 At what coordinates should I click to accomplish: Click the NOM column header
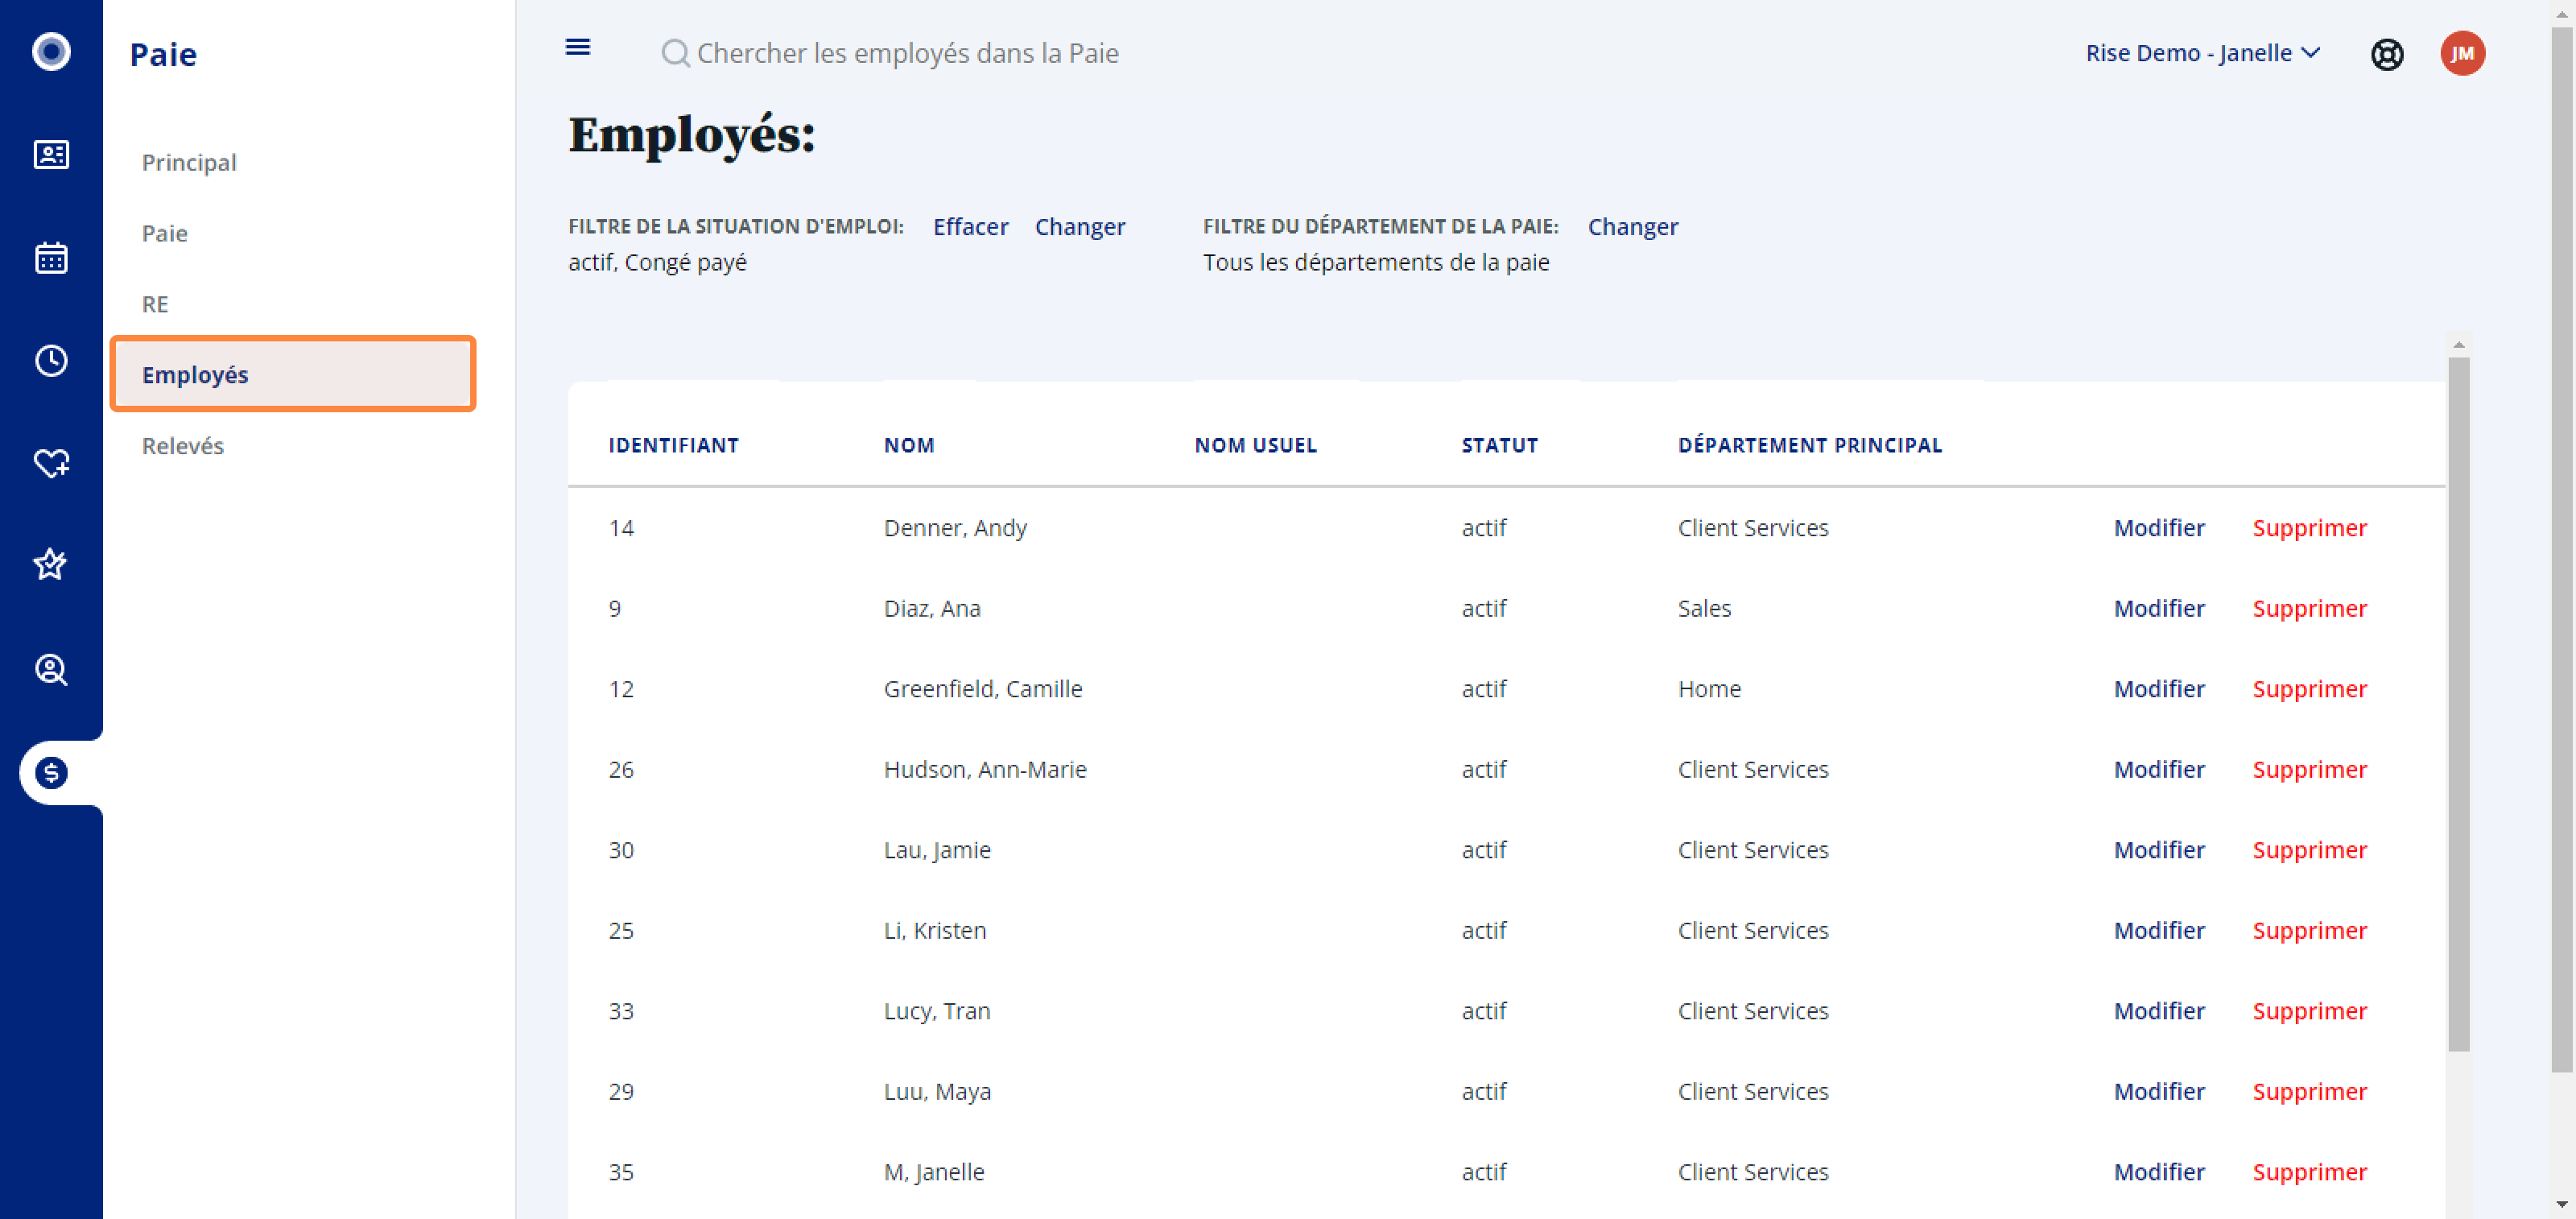coord(909,445)
